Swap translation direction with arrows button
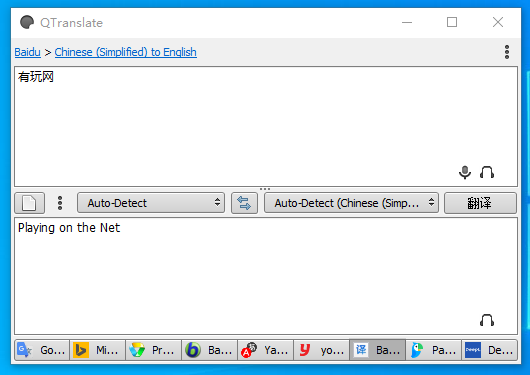This screenshot has height=375, width=530. (x=244, y=203)
